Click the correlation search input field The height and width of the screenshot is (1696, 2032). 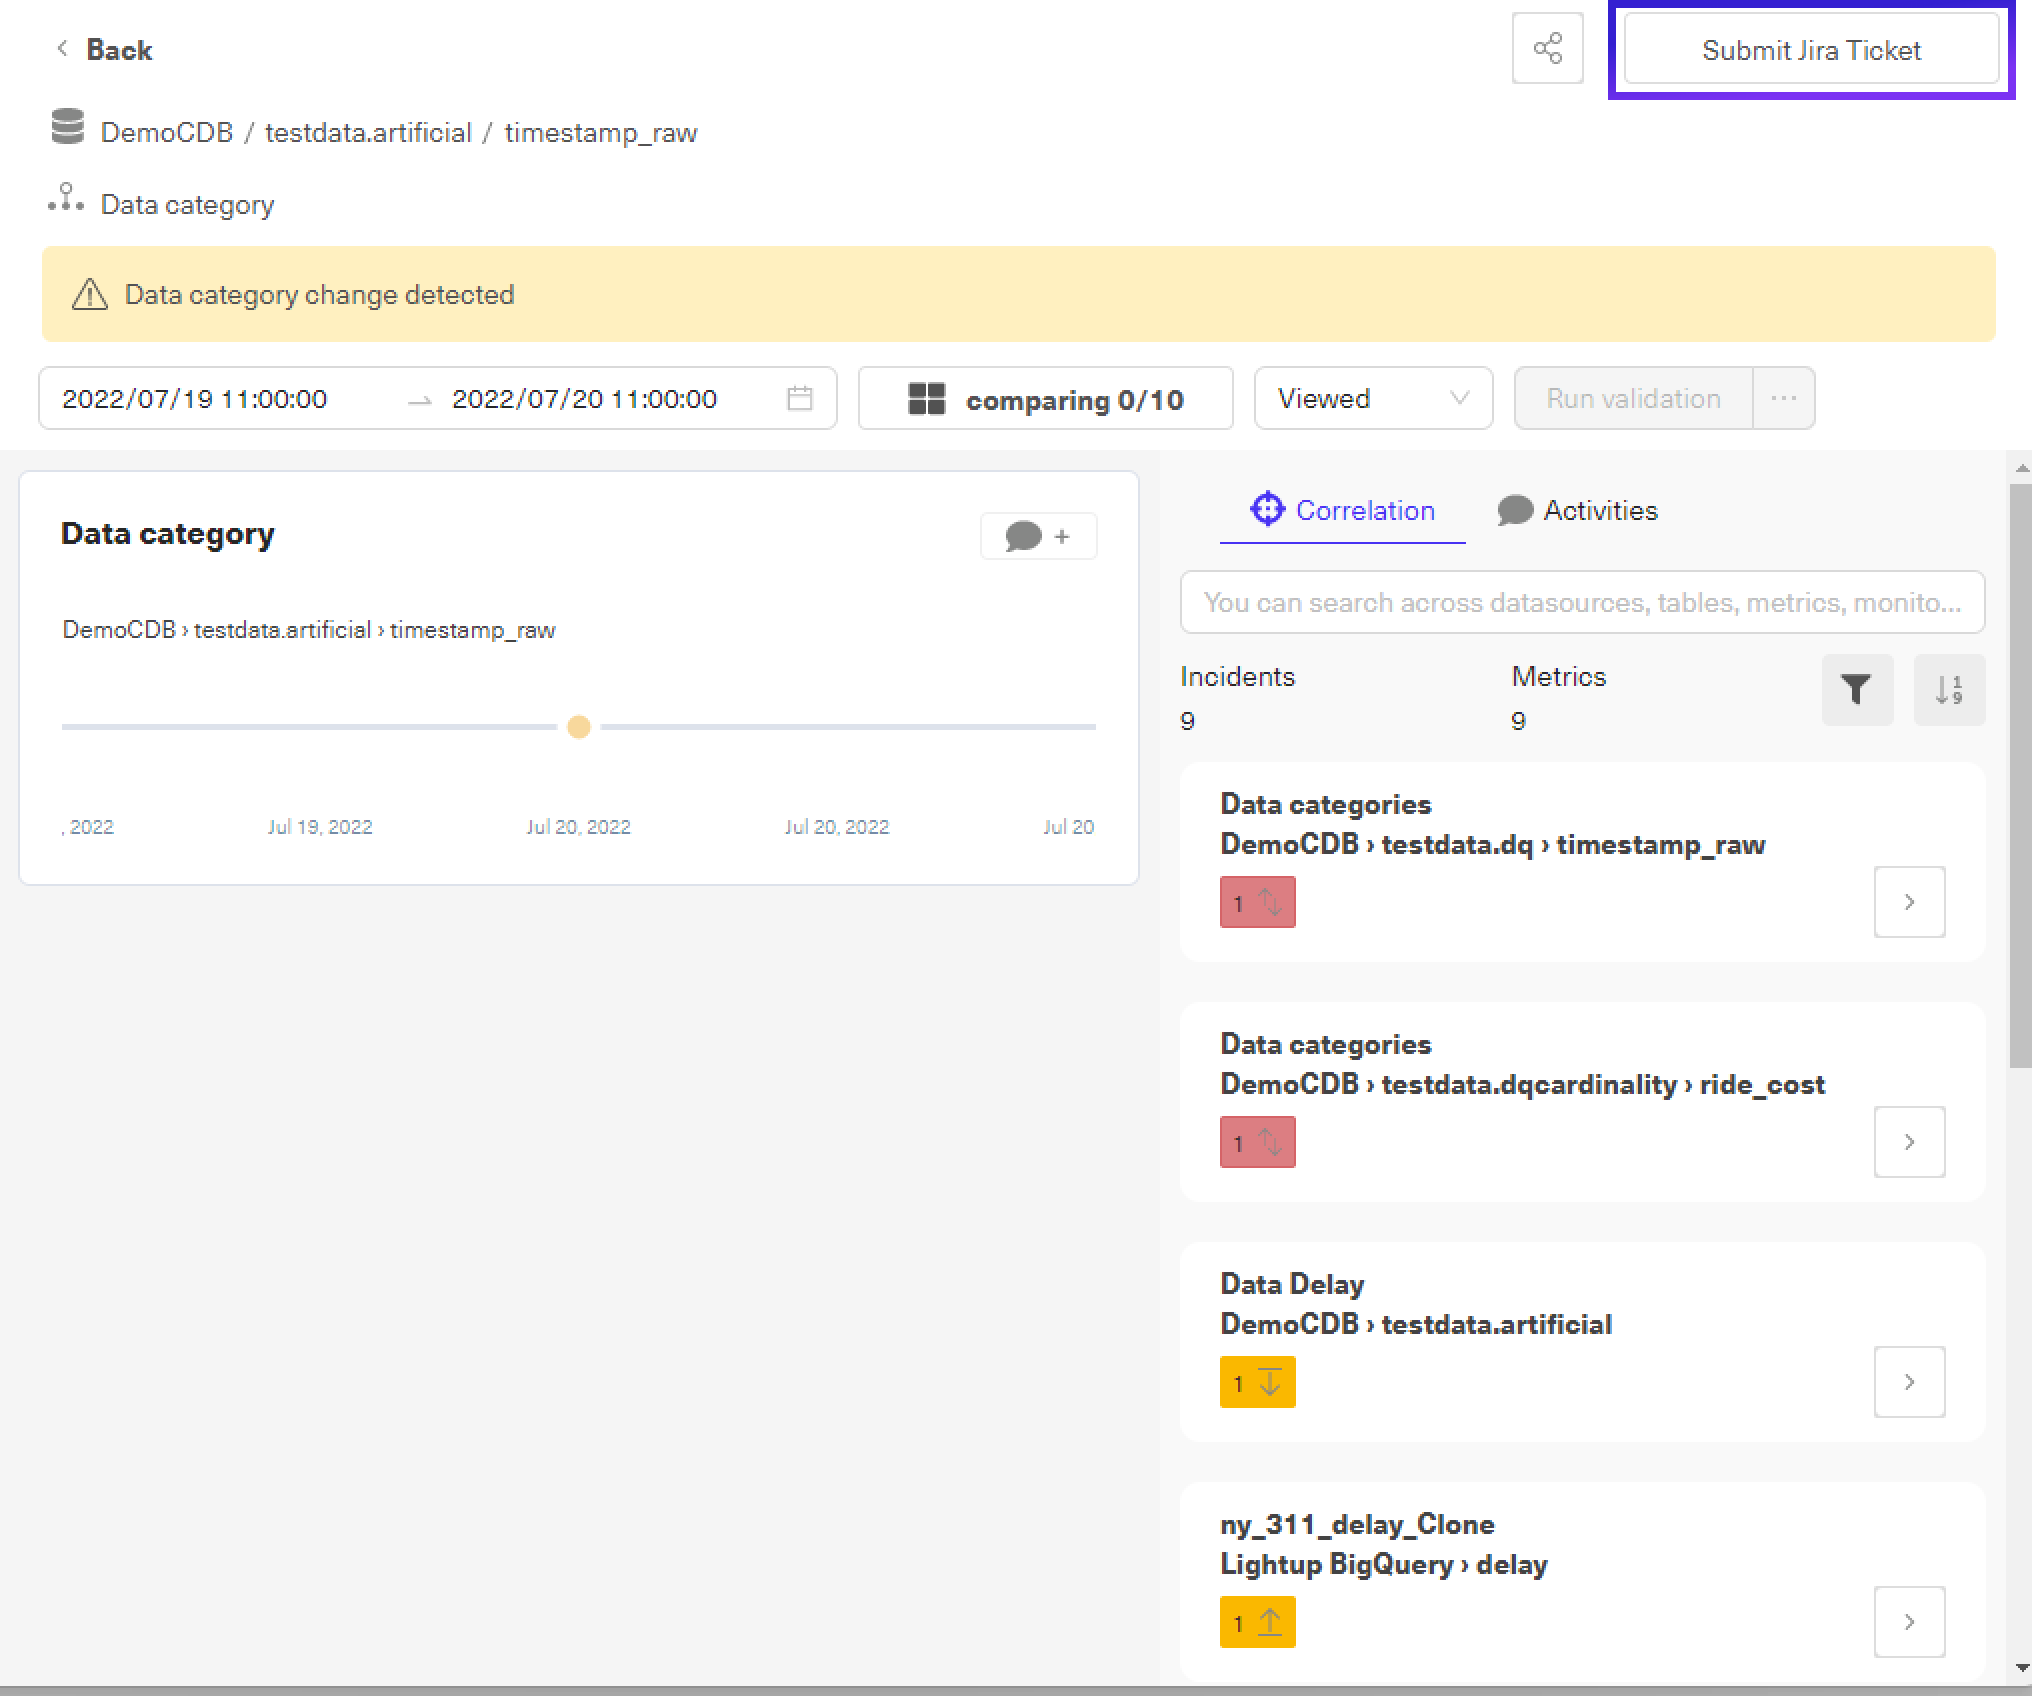1581,602
